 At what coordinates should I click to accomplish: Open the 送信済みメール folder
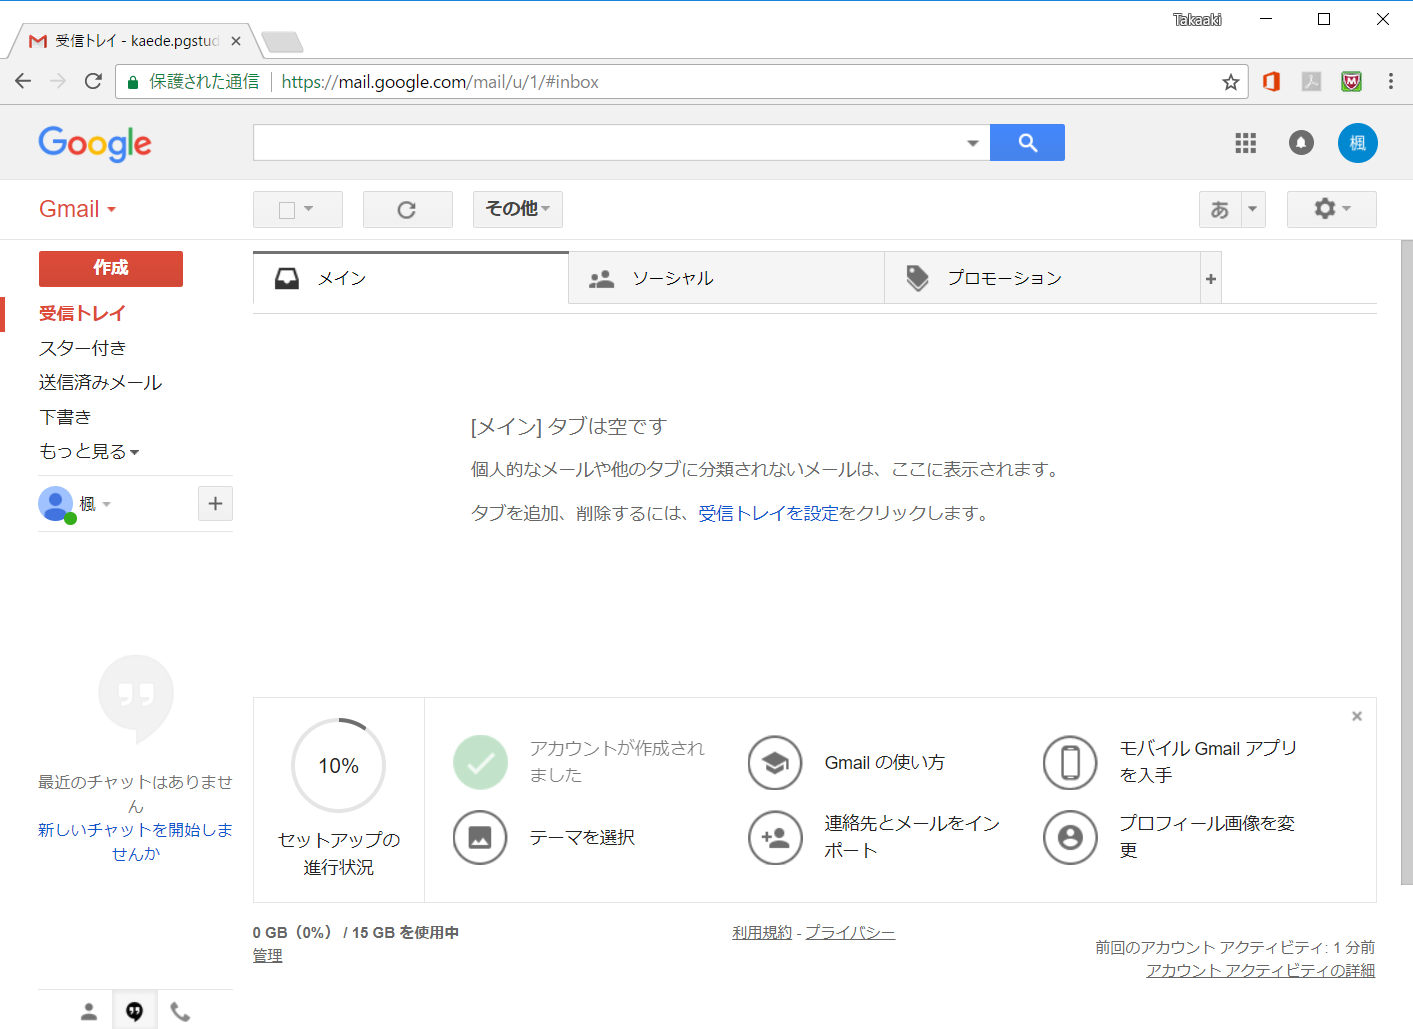[100, 383]
